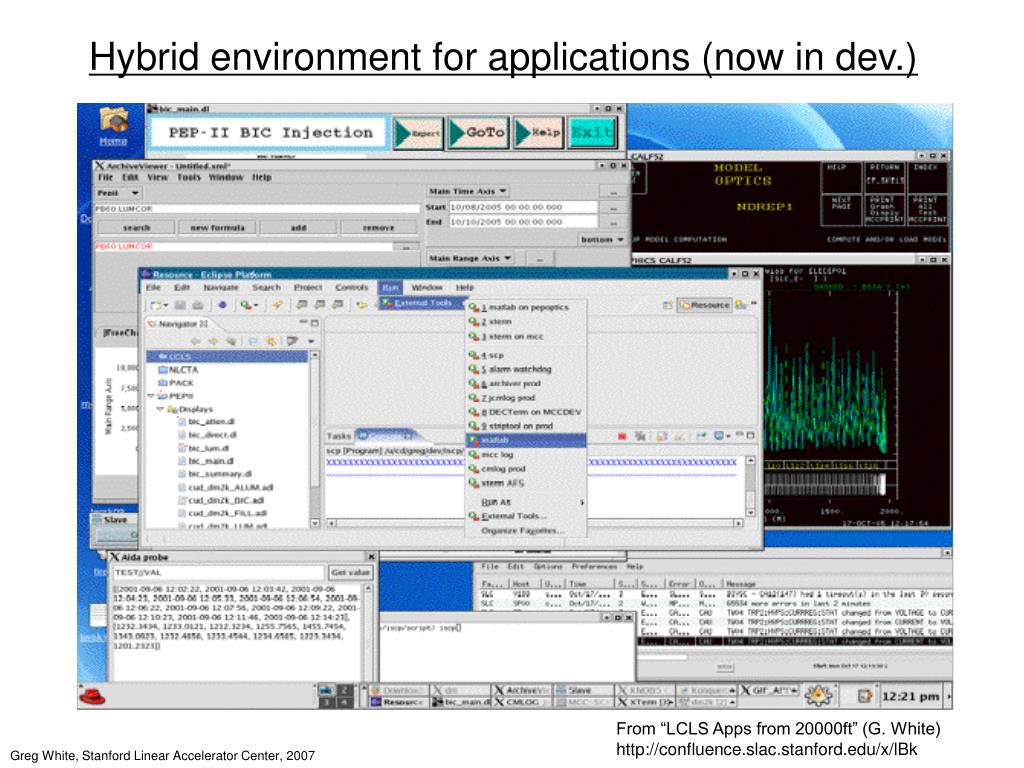The height and width of the screenshot is (768, 1024).
Task: Open the Penil dropdown in ArchiveViewer
Action: pyautogui.click(x=118, y=193)
